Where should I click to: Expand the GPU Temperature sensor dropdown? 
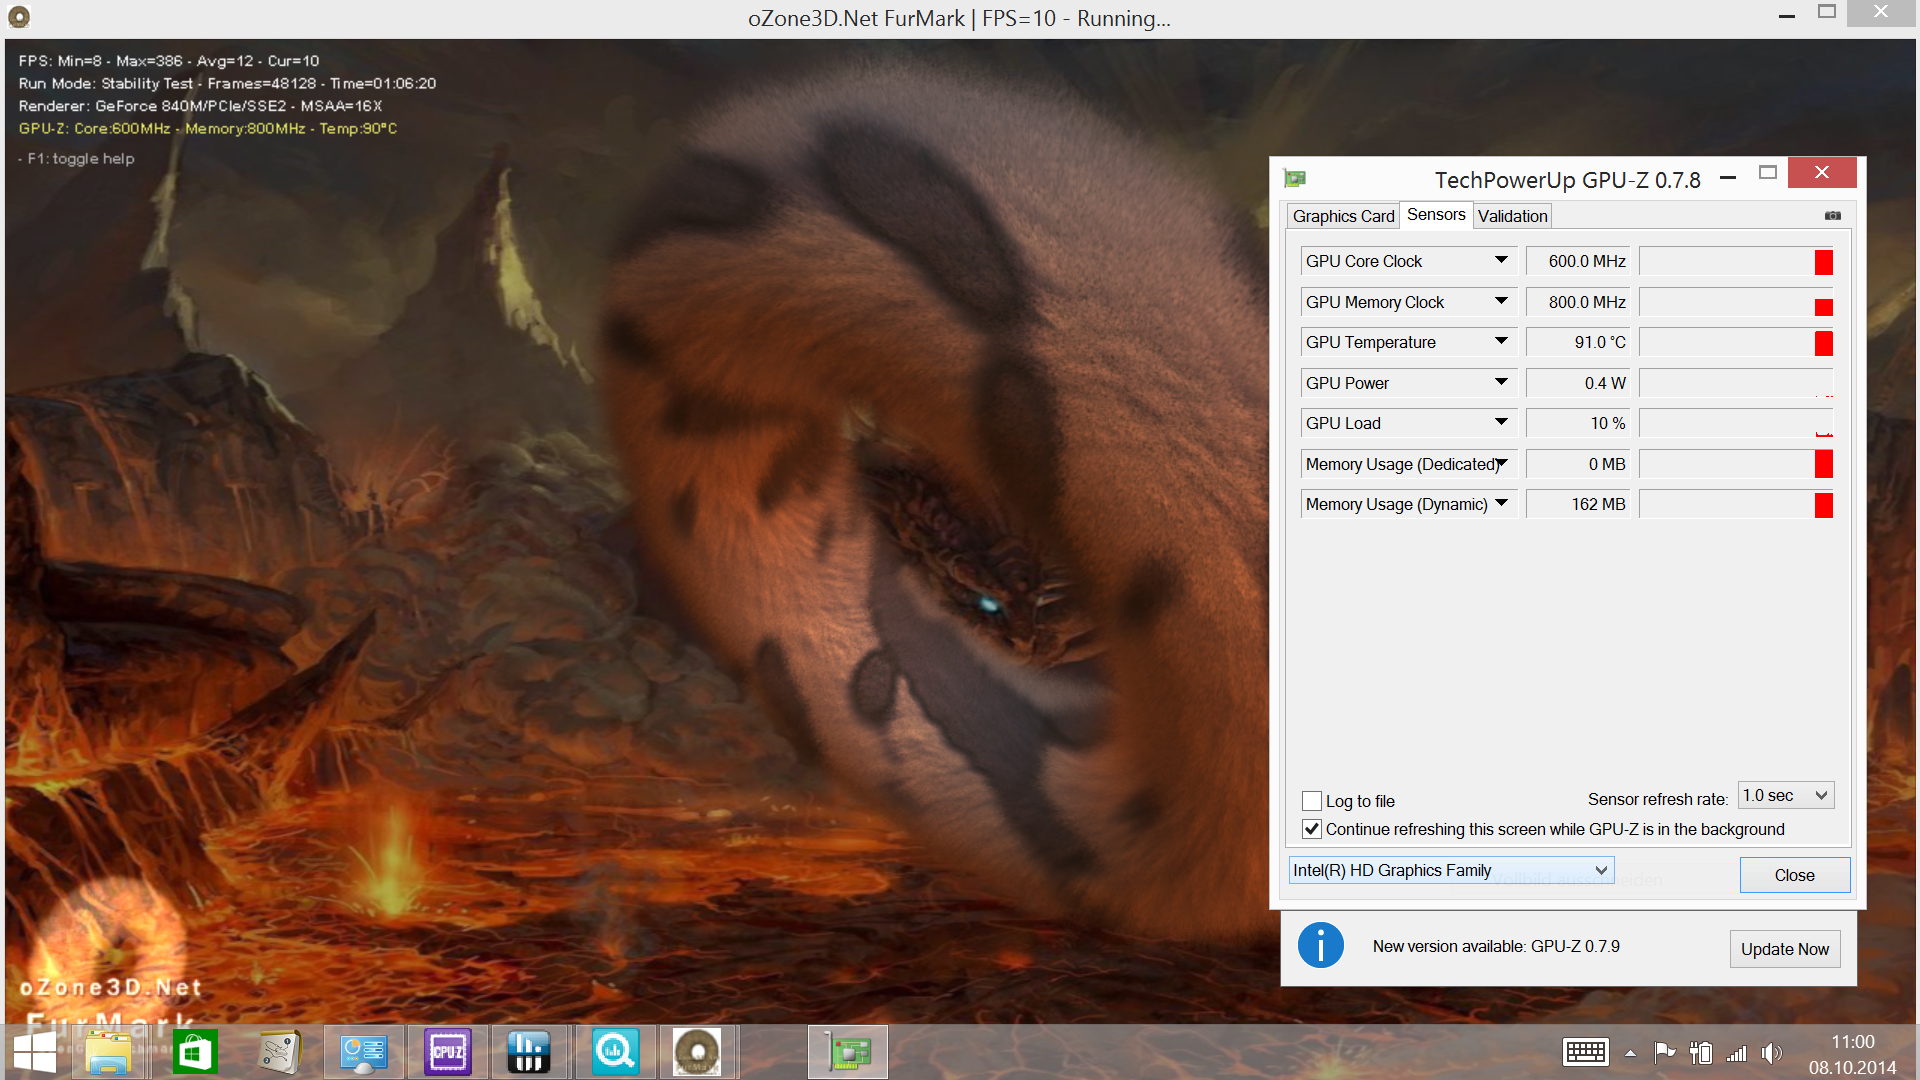(x=1501, y=342)
